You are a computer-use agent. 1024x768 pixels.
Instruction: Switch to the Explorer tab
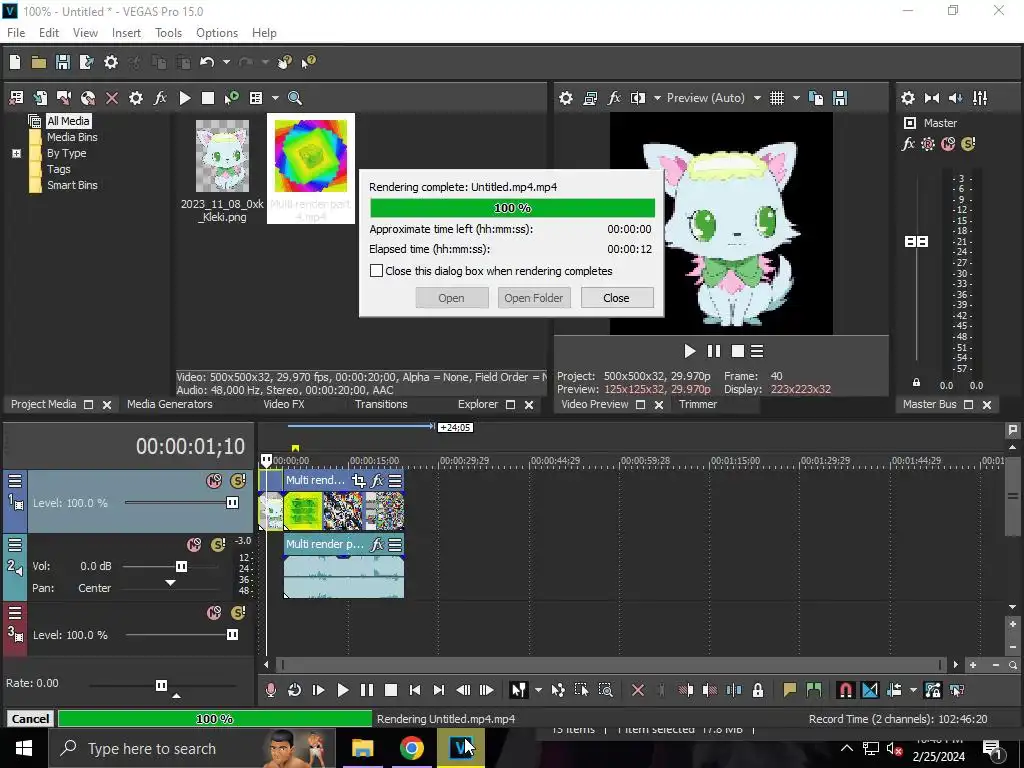tap(477, 404)
